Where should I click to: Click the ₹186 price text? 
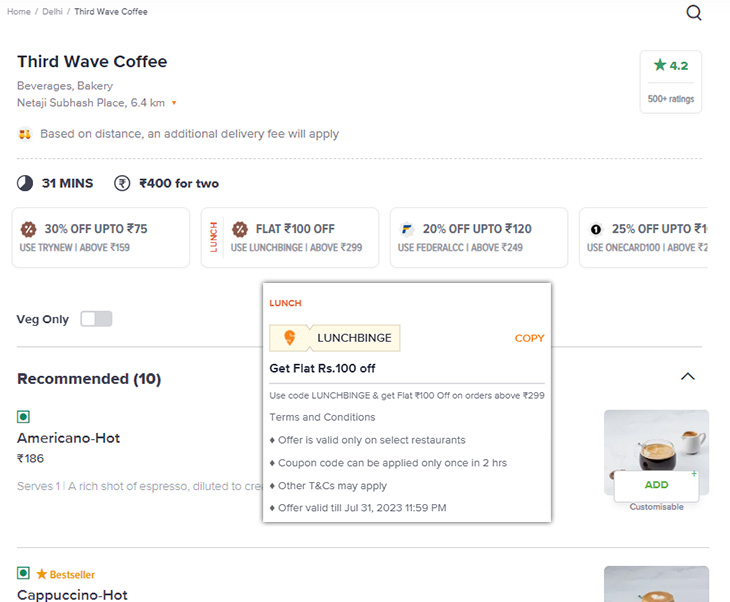[x=30, y=459]
